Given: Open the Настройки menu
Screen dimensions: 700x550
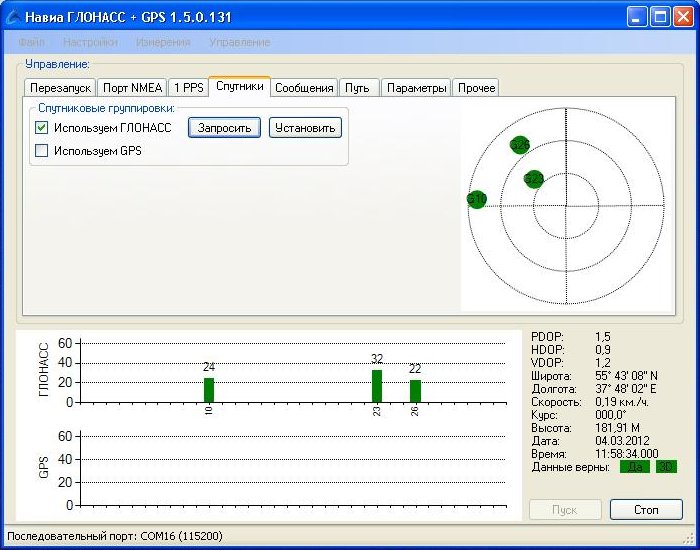Looking at the screenshot, I should click(90, 42).
